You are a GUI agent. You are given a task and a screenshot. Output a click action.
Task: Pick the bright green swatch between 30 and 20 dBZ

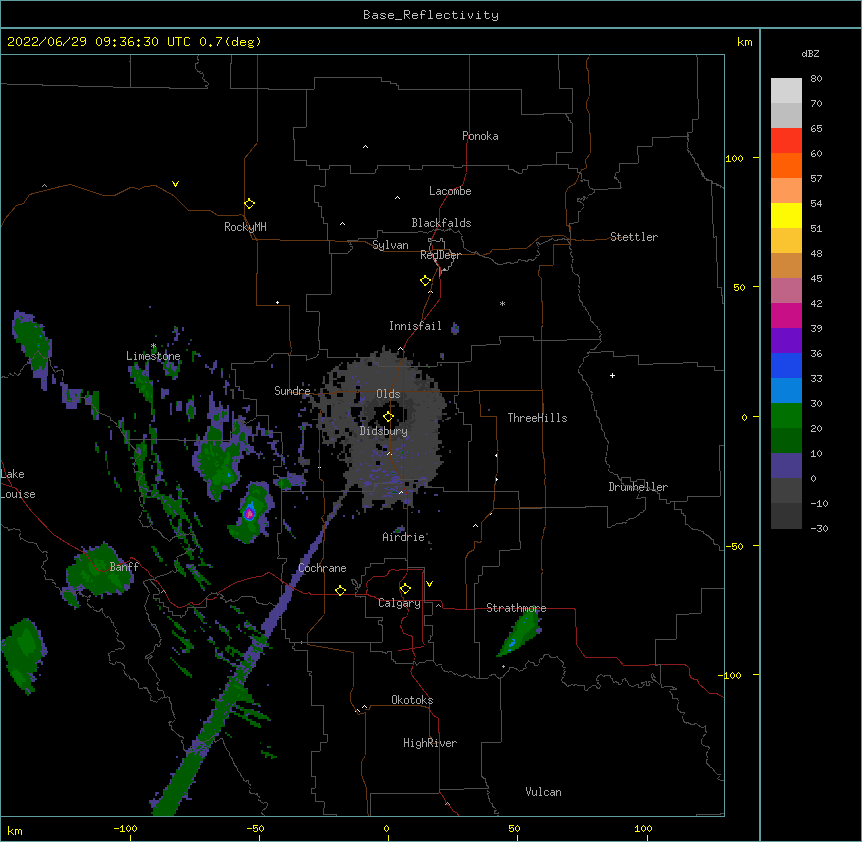[x=786, y=416]
